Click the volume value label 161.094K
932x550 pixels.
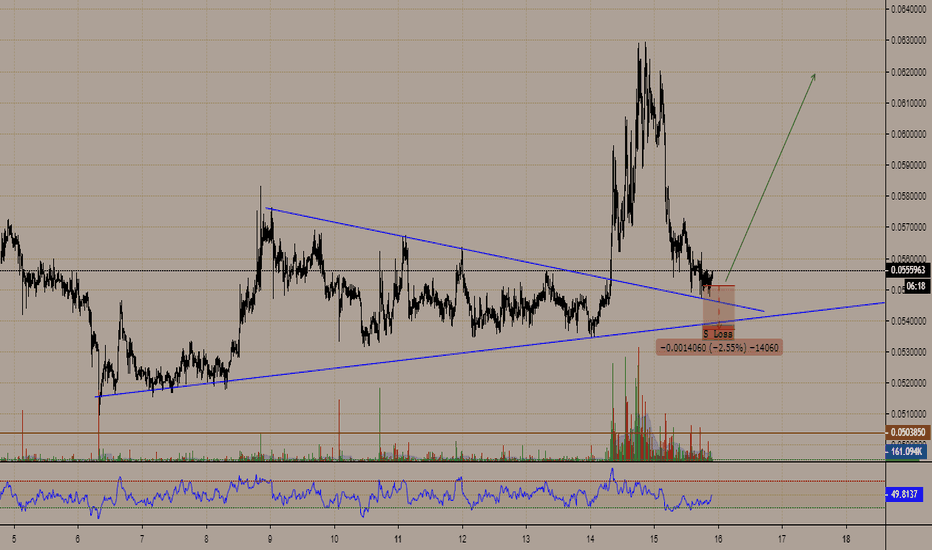click(x=906, y=452)
